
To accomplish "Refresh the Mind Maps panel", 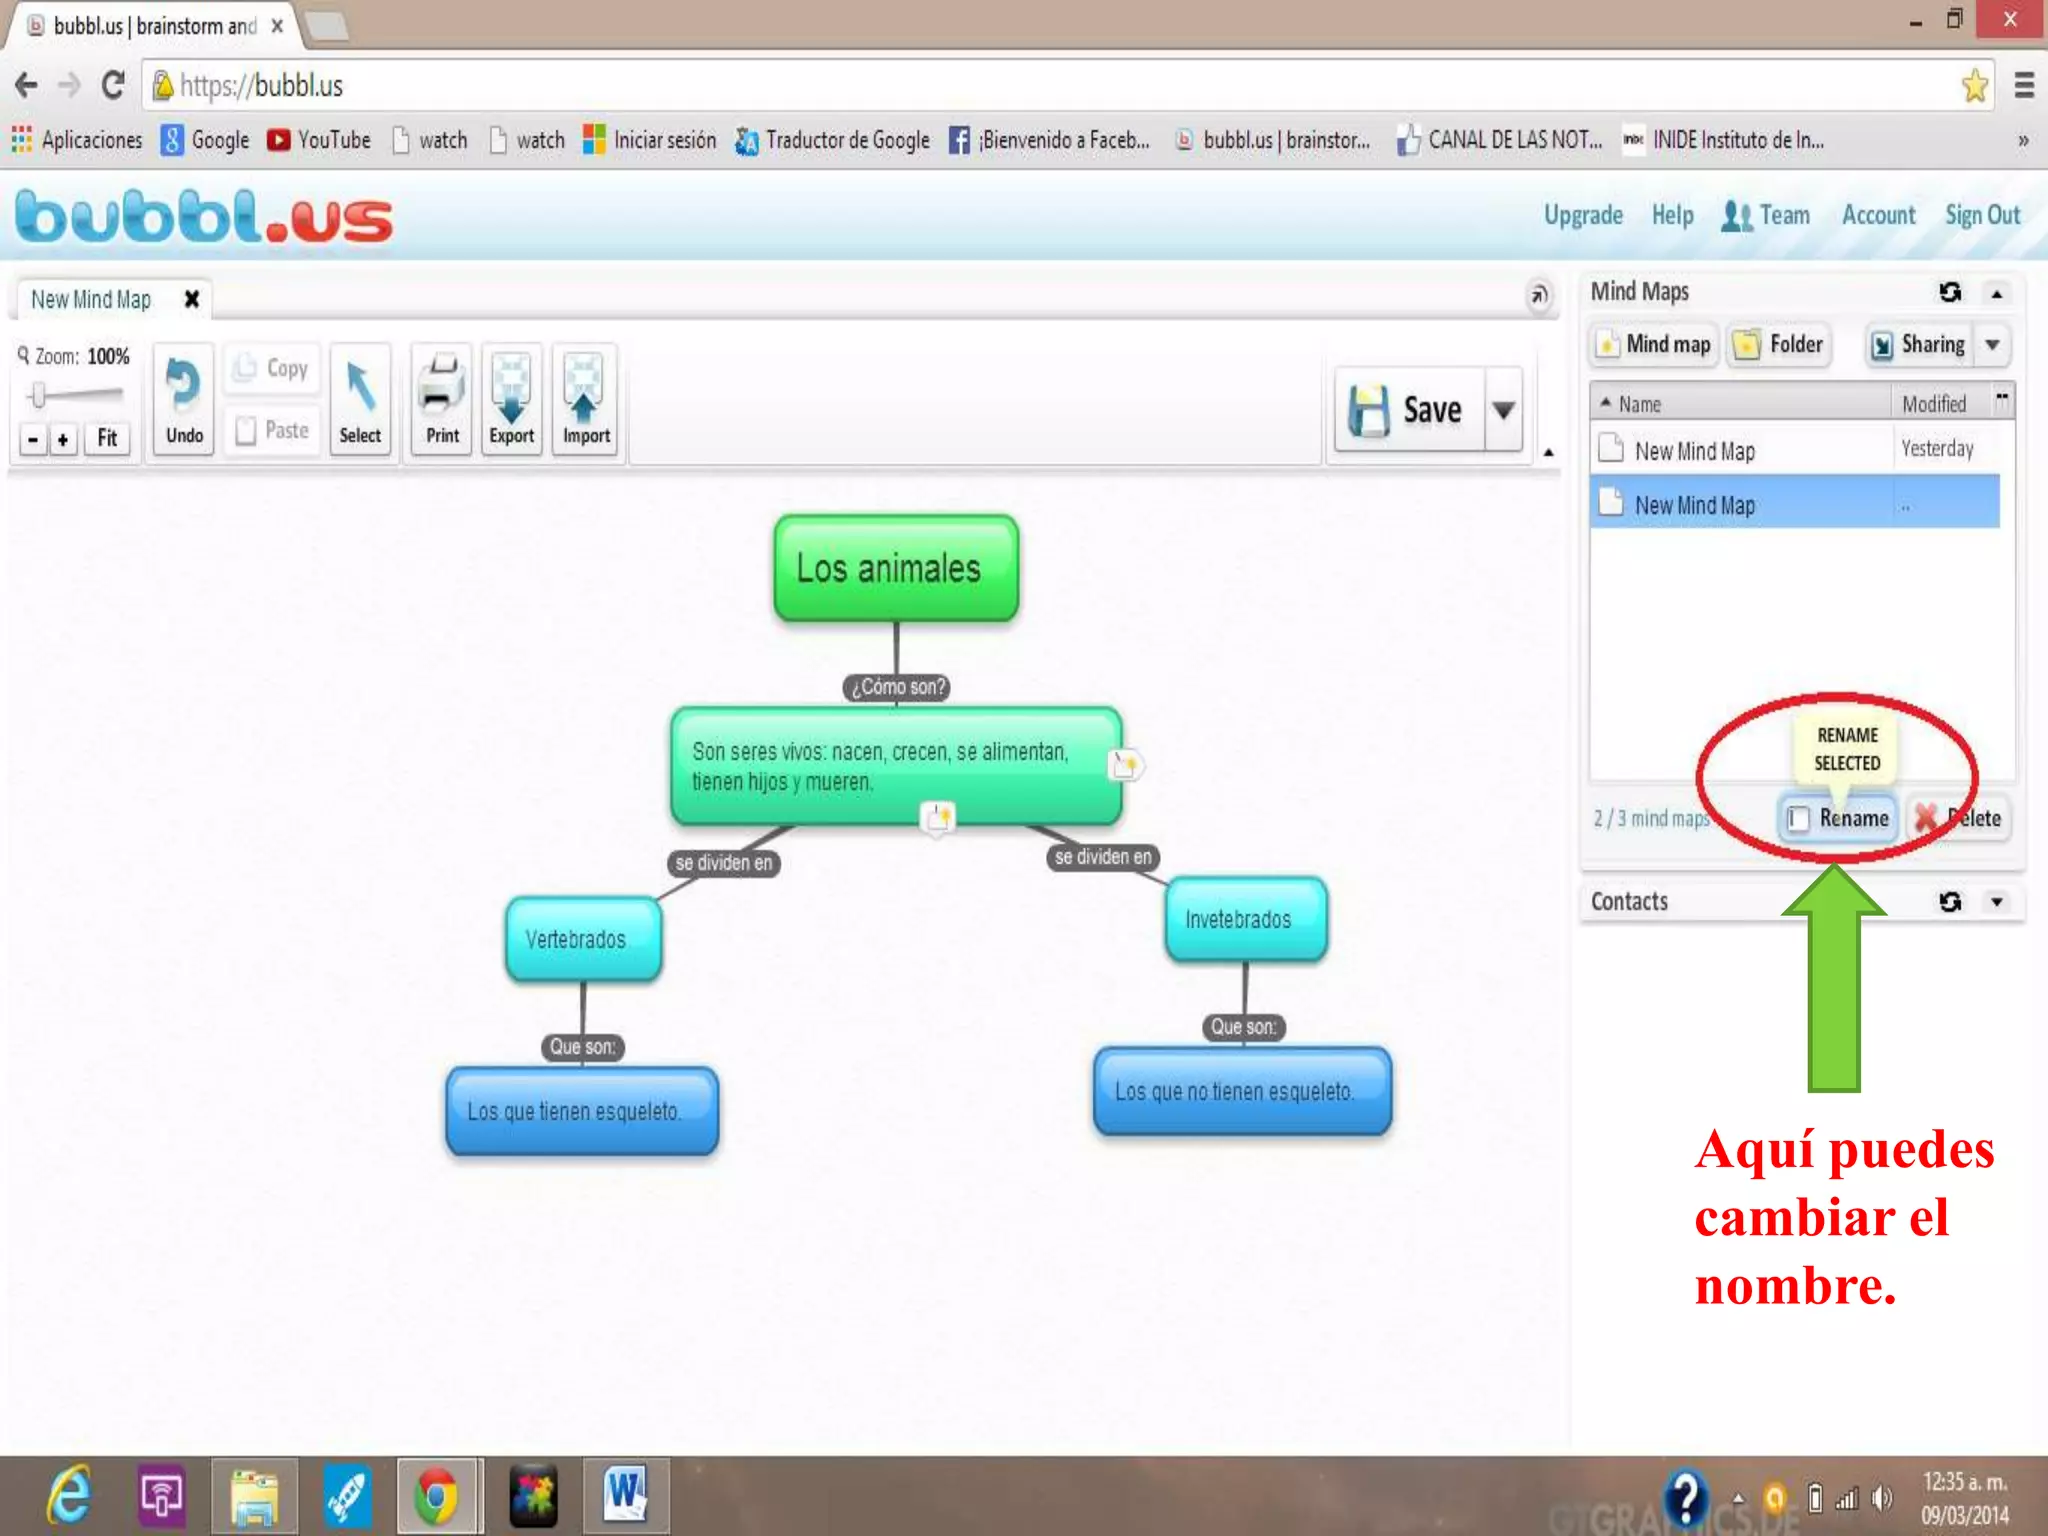I will [x=1949, y=292].
